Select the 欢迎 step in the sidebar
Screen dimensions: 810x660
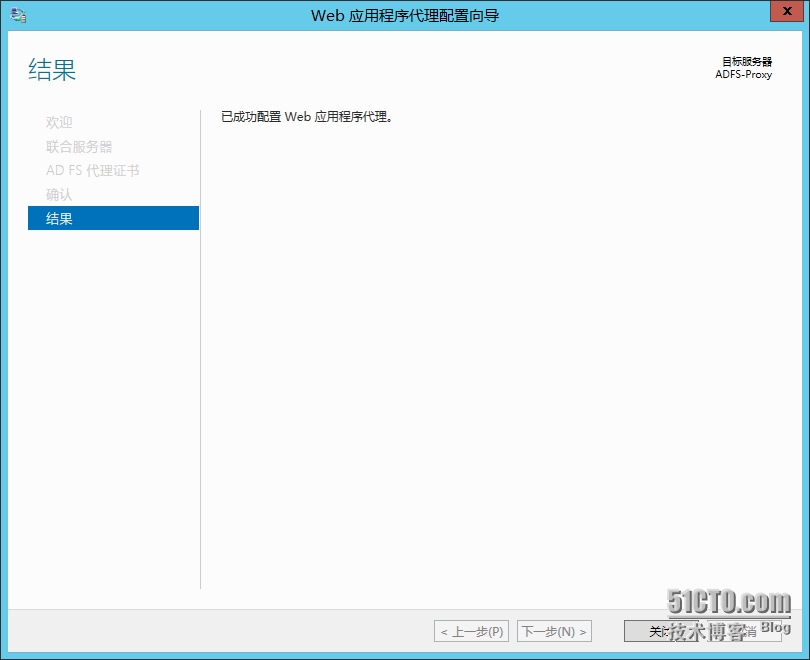point(59,122)
